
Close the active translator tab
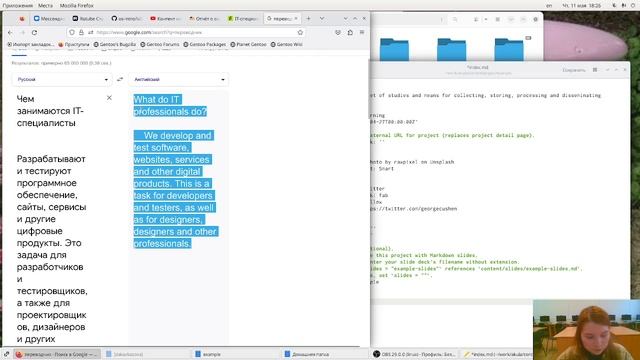[296, 18]
